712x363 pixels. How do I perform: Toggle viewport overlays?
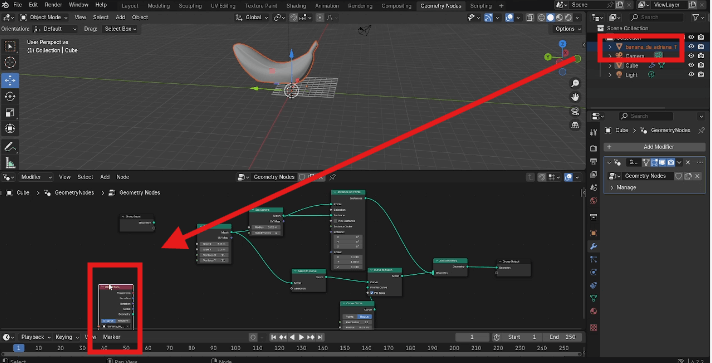(509, 18)
